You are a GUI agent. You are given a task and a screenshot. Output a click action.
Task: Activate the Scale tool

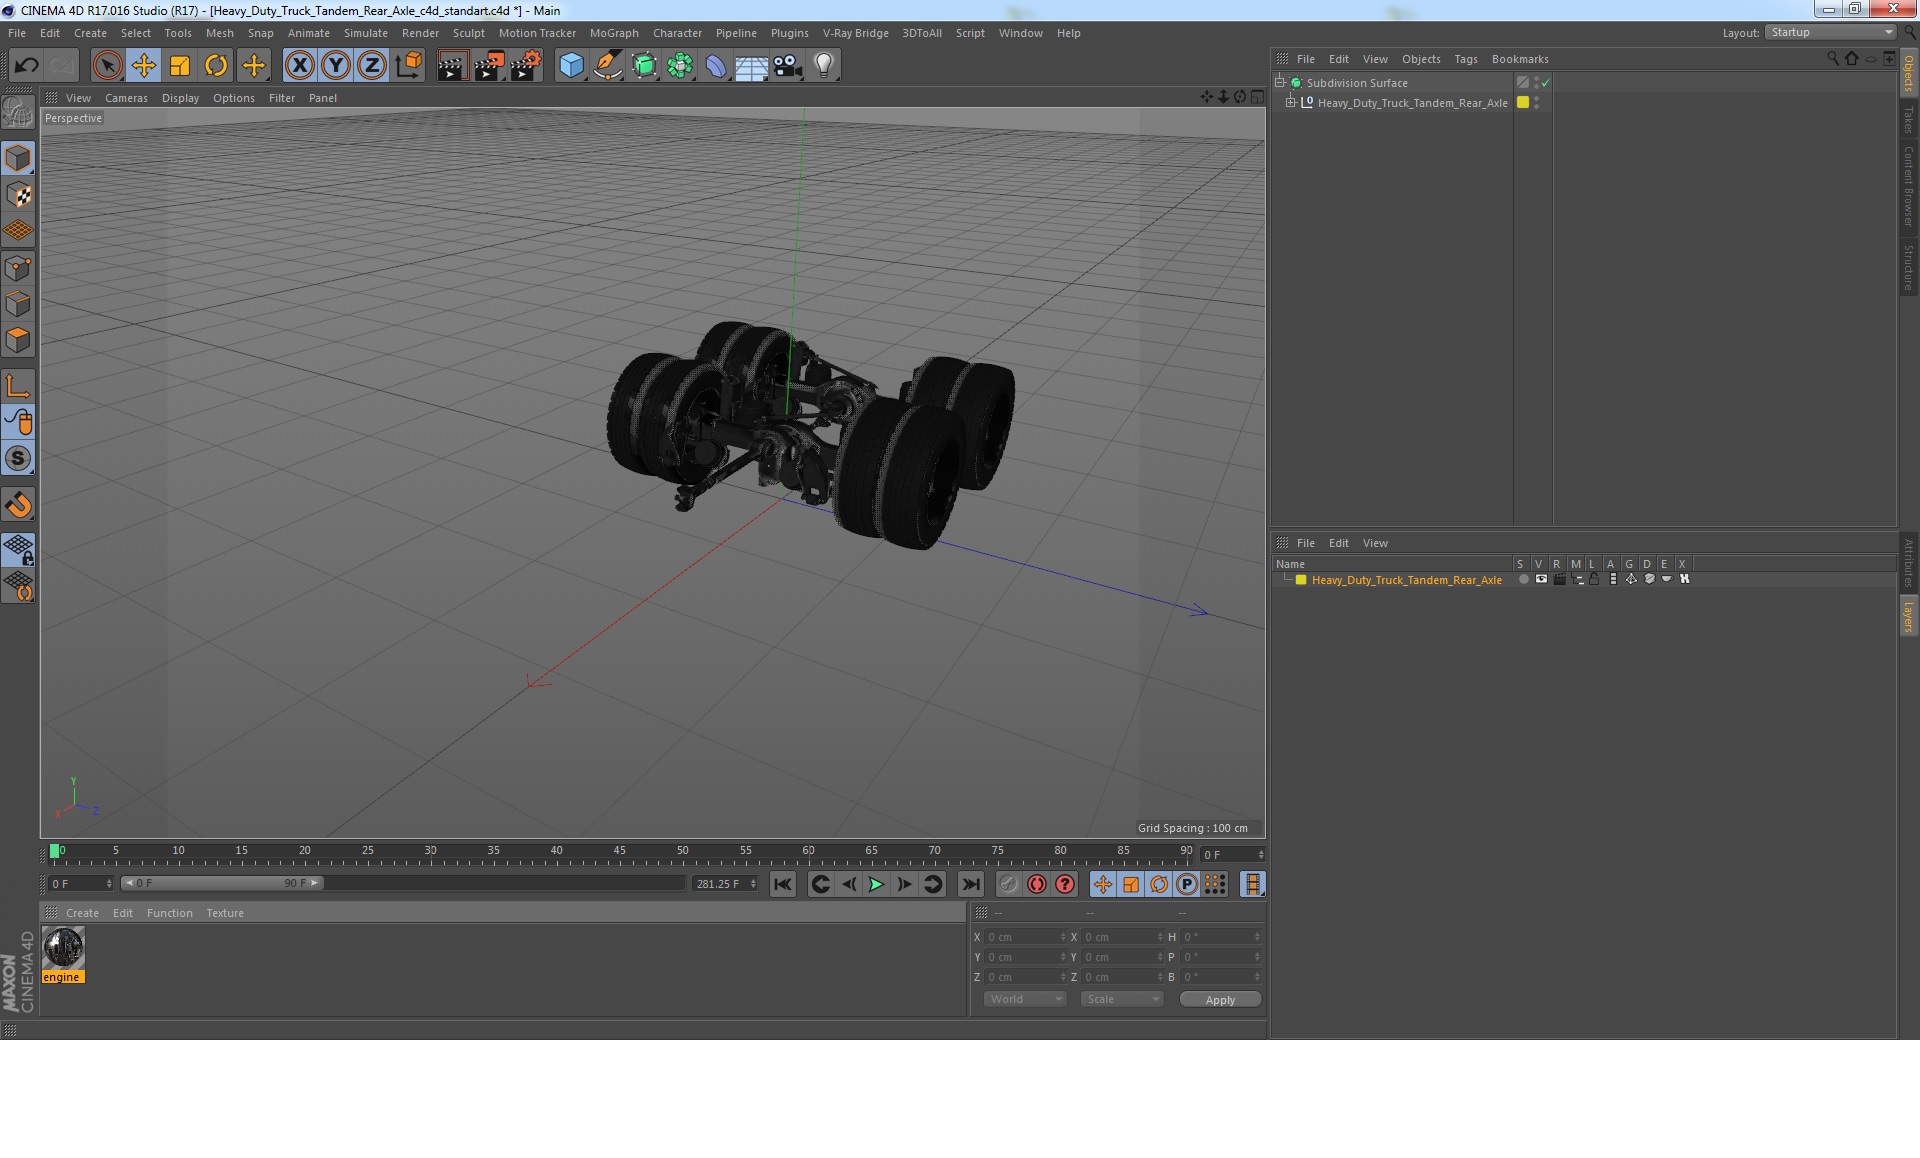pos(180,66)
